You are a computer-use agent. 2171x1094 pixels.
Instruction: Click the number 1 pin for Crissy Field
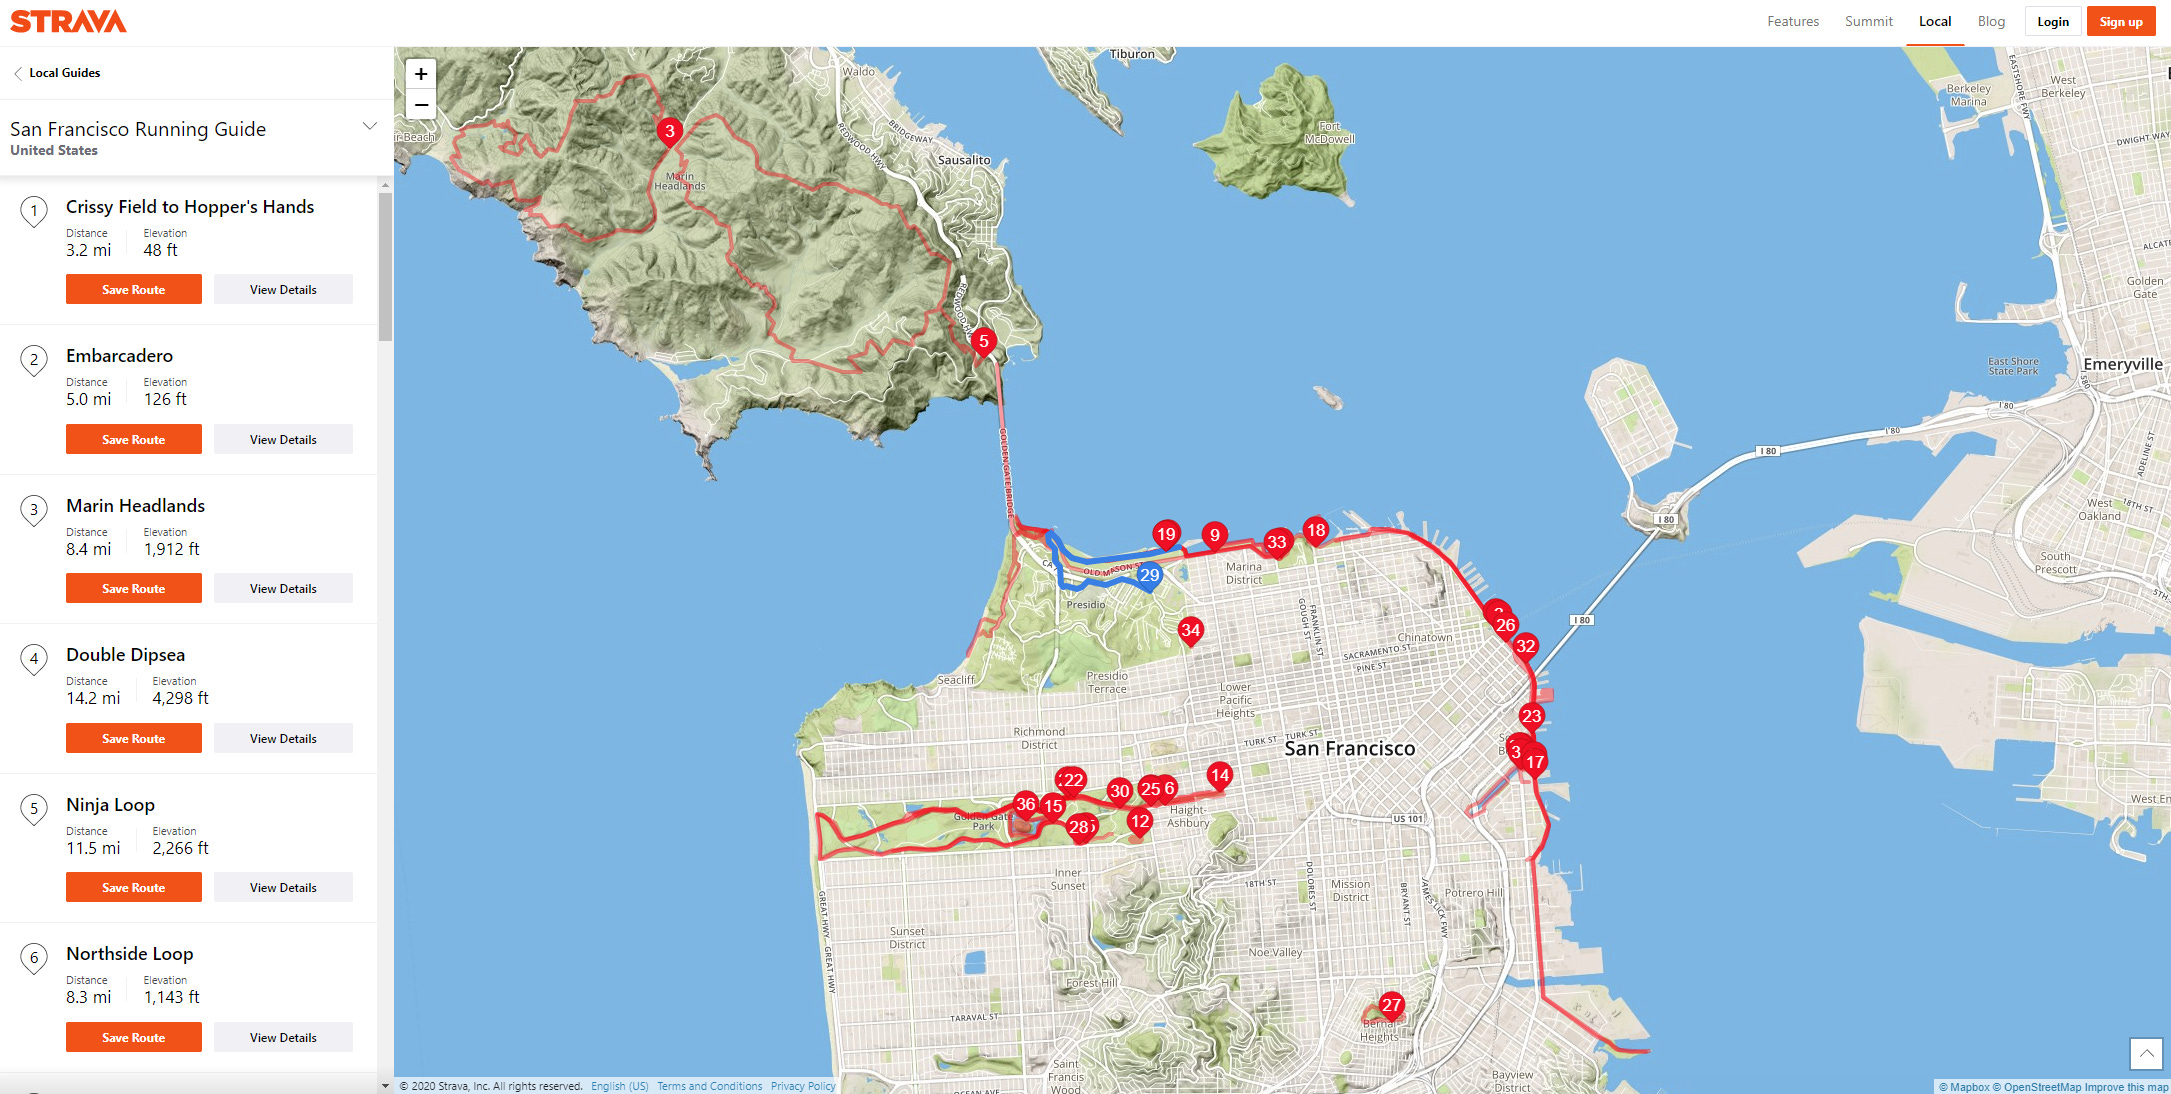(x=34, y=211)
